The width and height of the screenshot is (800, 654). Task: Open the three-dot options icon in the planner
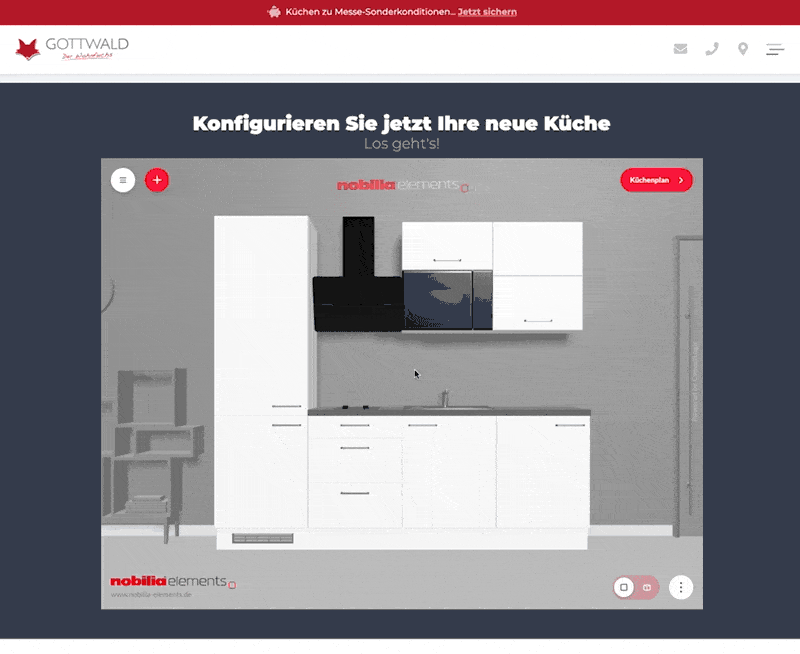pyautogui.click(x=681, y=588)
